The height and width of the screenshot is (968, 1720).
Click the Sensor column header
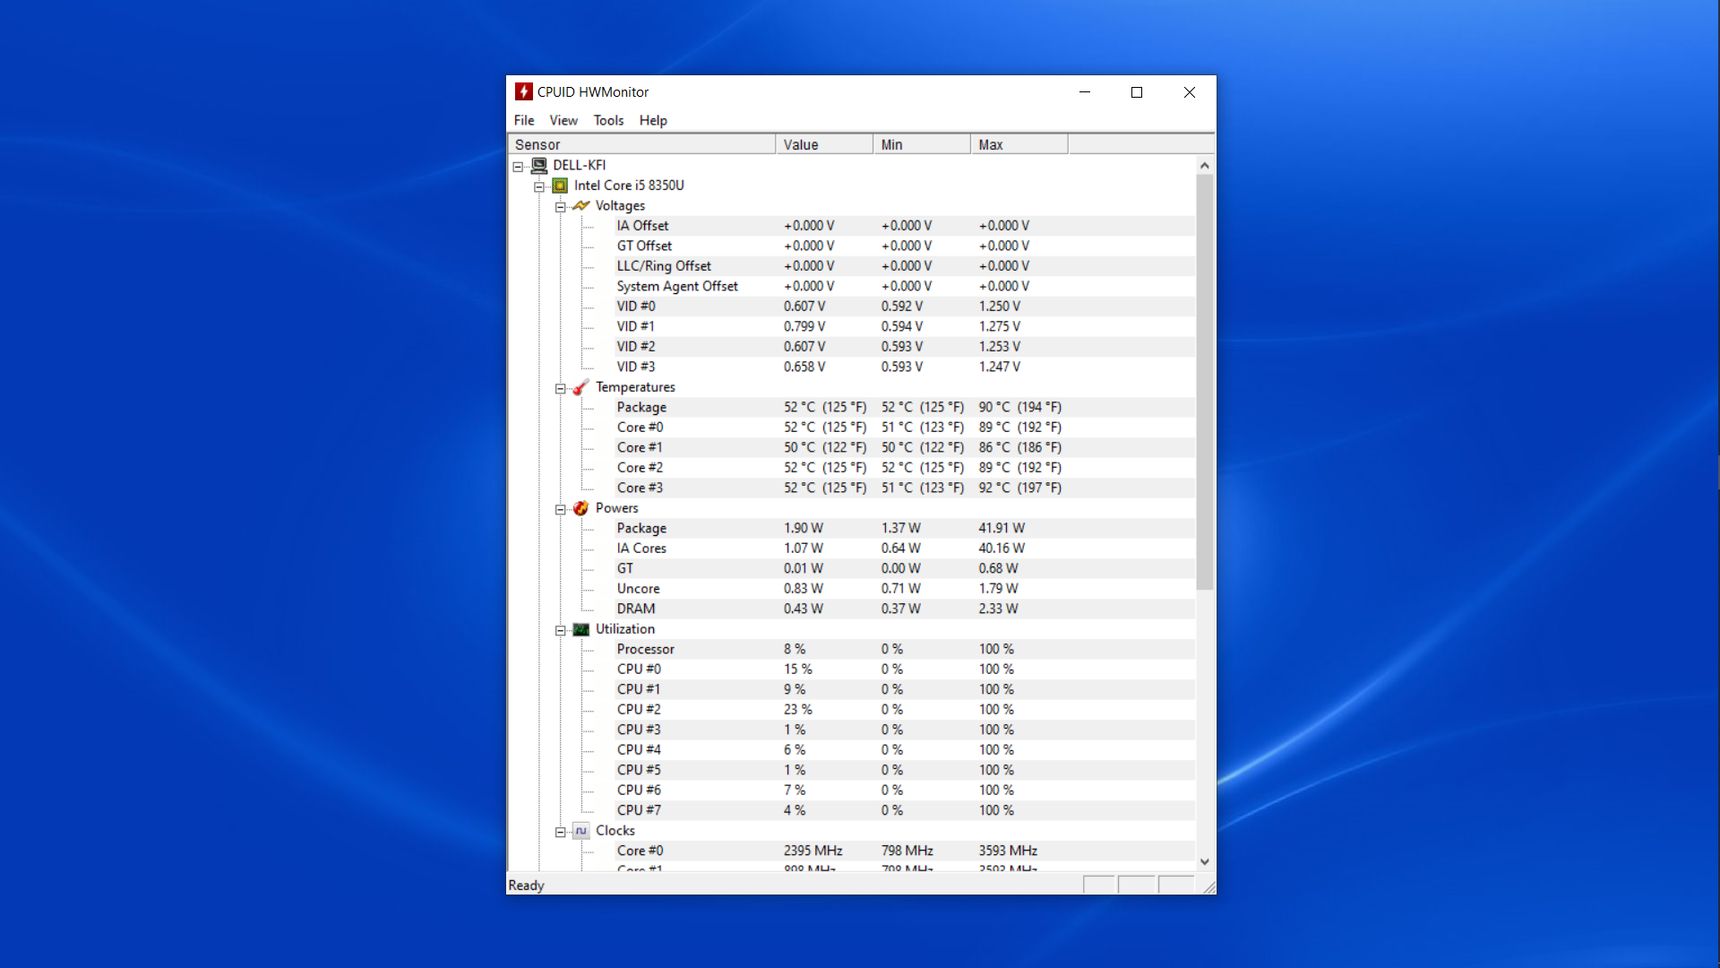pyautogui.click(x=642, y=145)
